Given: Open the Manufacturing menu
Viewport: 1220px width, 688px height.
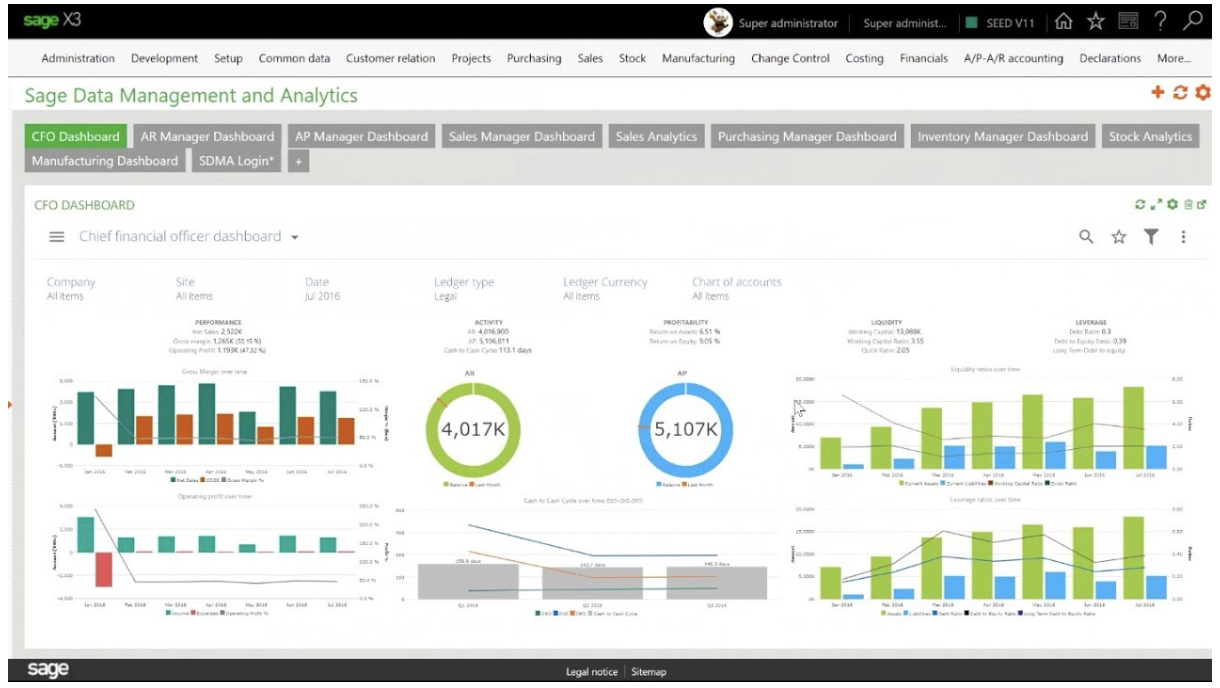Looking at the screenshot, I should (698, 59).
